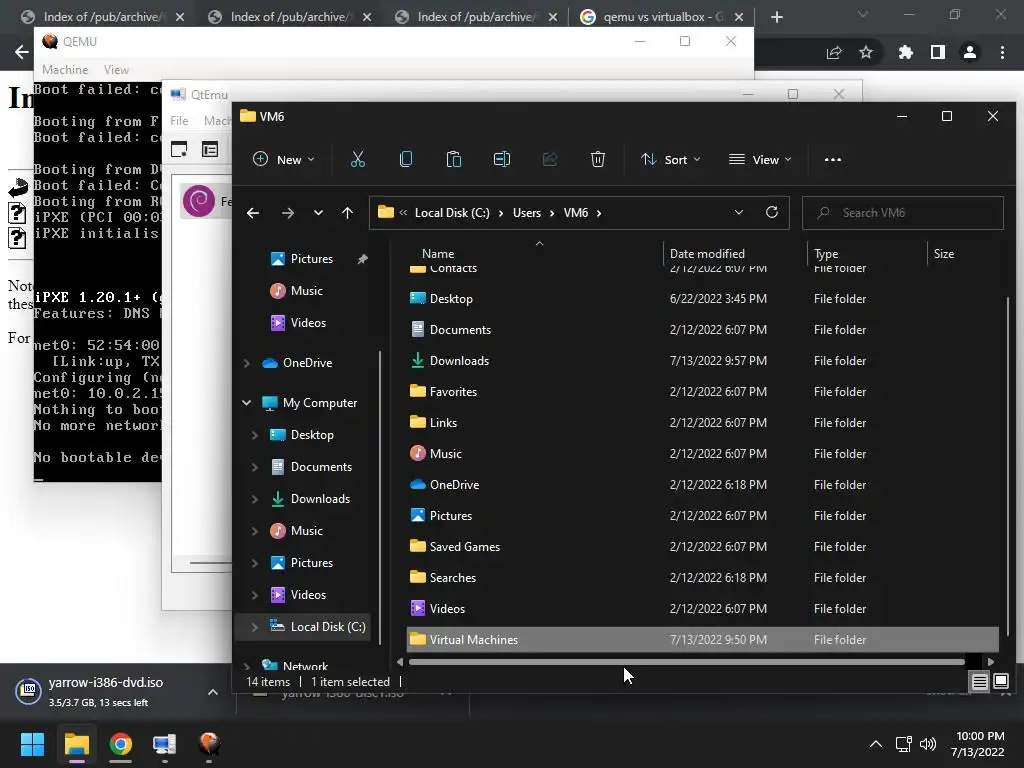Click the horizontal scrollbar in file list
The height and width of the screenshot is (768, 1024).
686,662
